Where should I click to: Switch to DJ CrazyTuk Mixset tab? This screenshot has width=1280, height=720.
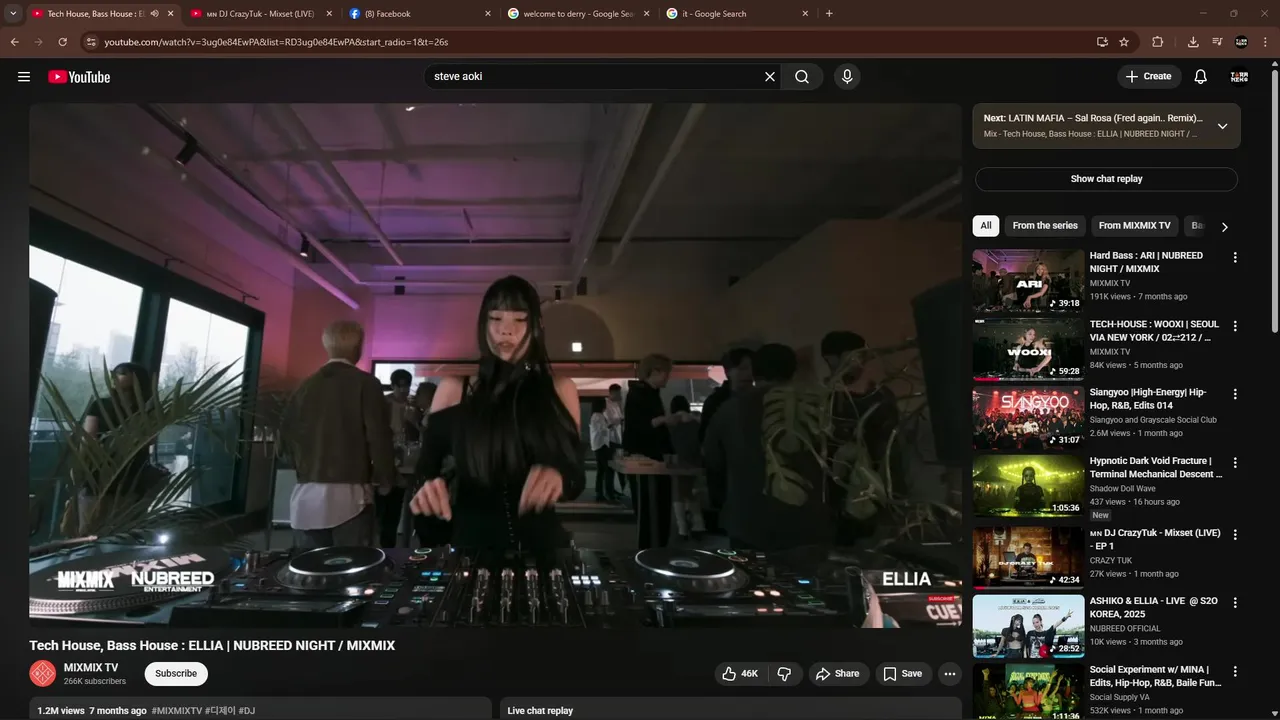pyautogui.click(x=260, y=14)
